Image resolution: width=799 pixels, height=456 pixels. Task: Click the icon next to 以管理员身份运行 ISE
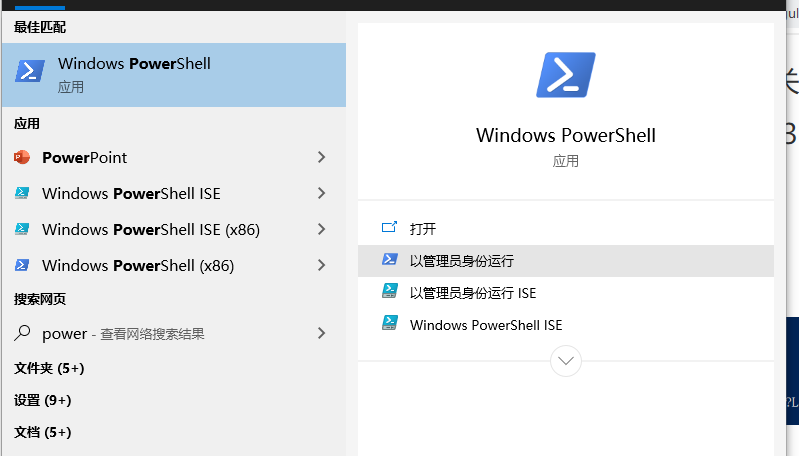tap(390, 291)
